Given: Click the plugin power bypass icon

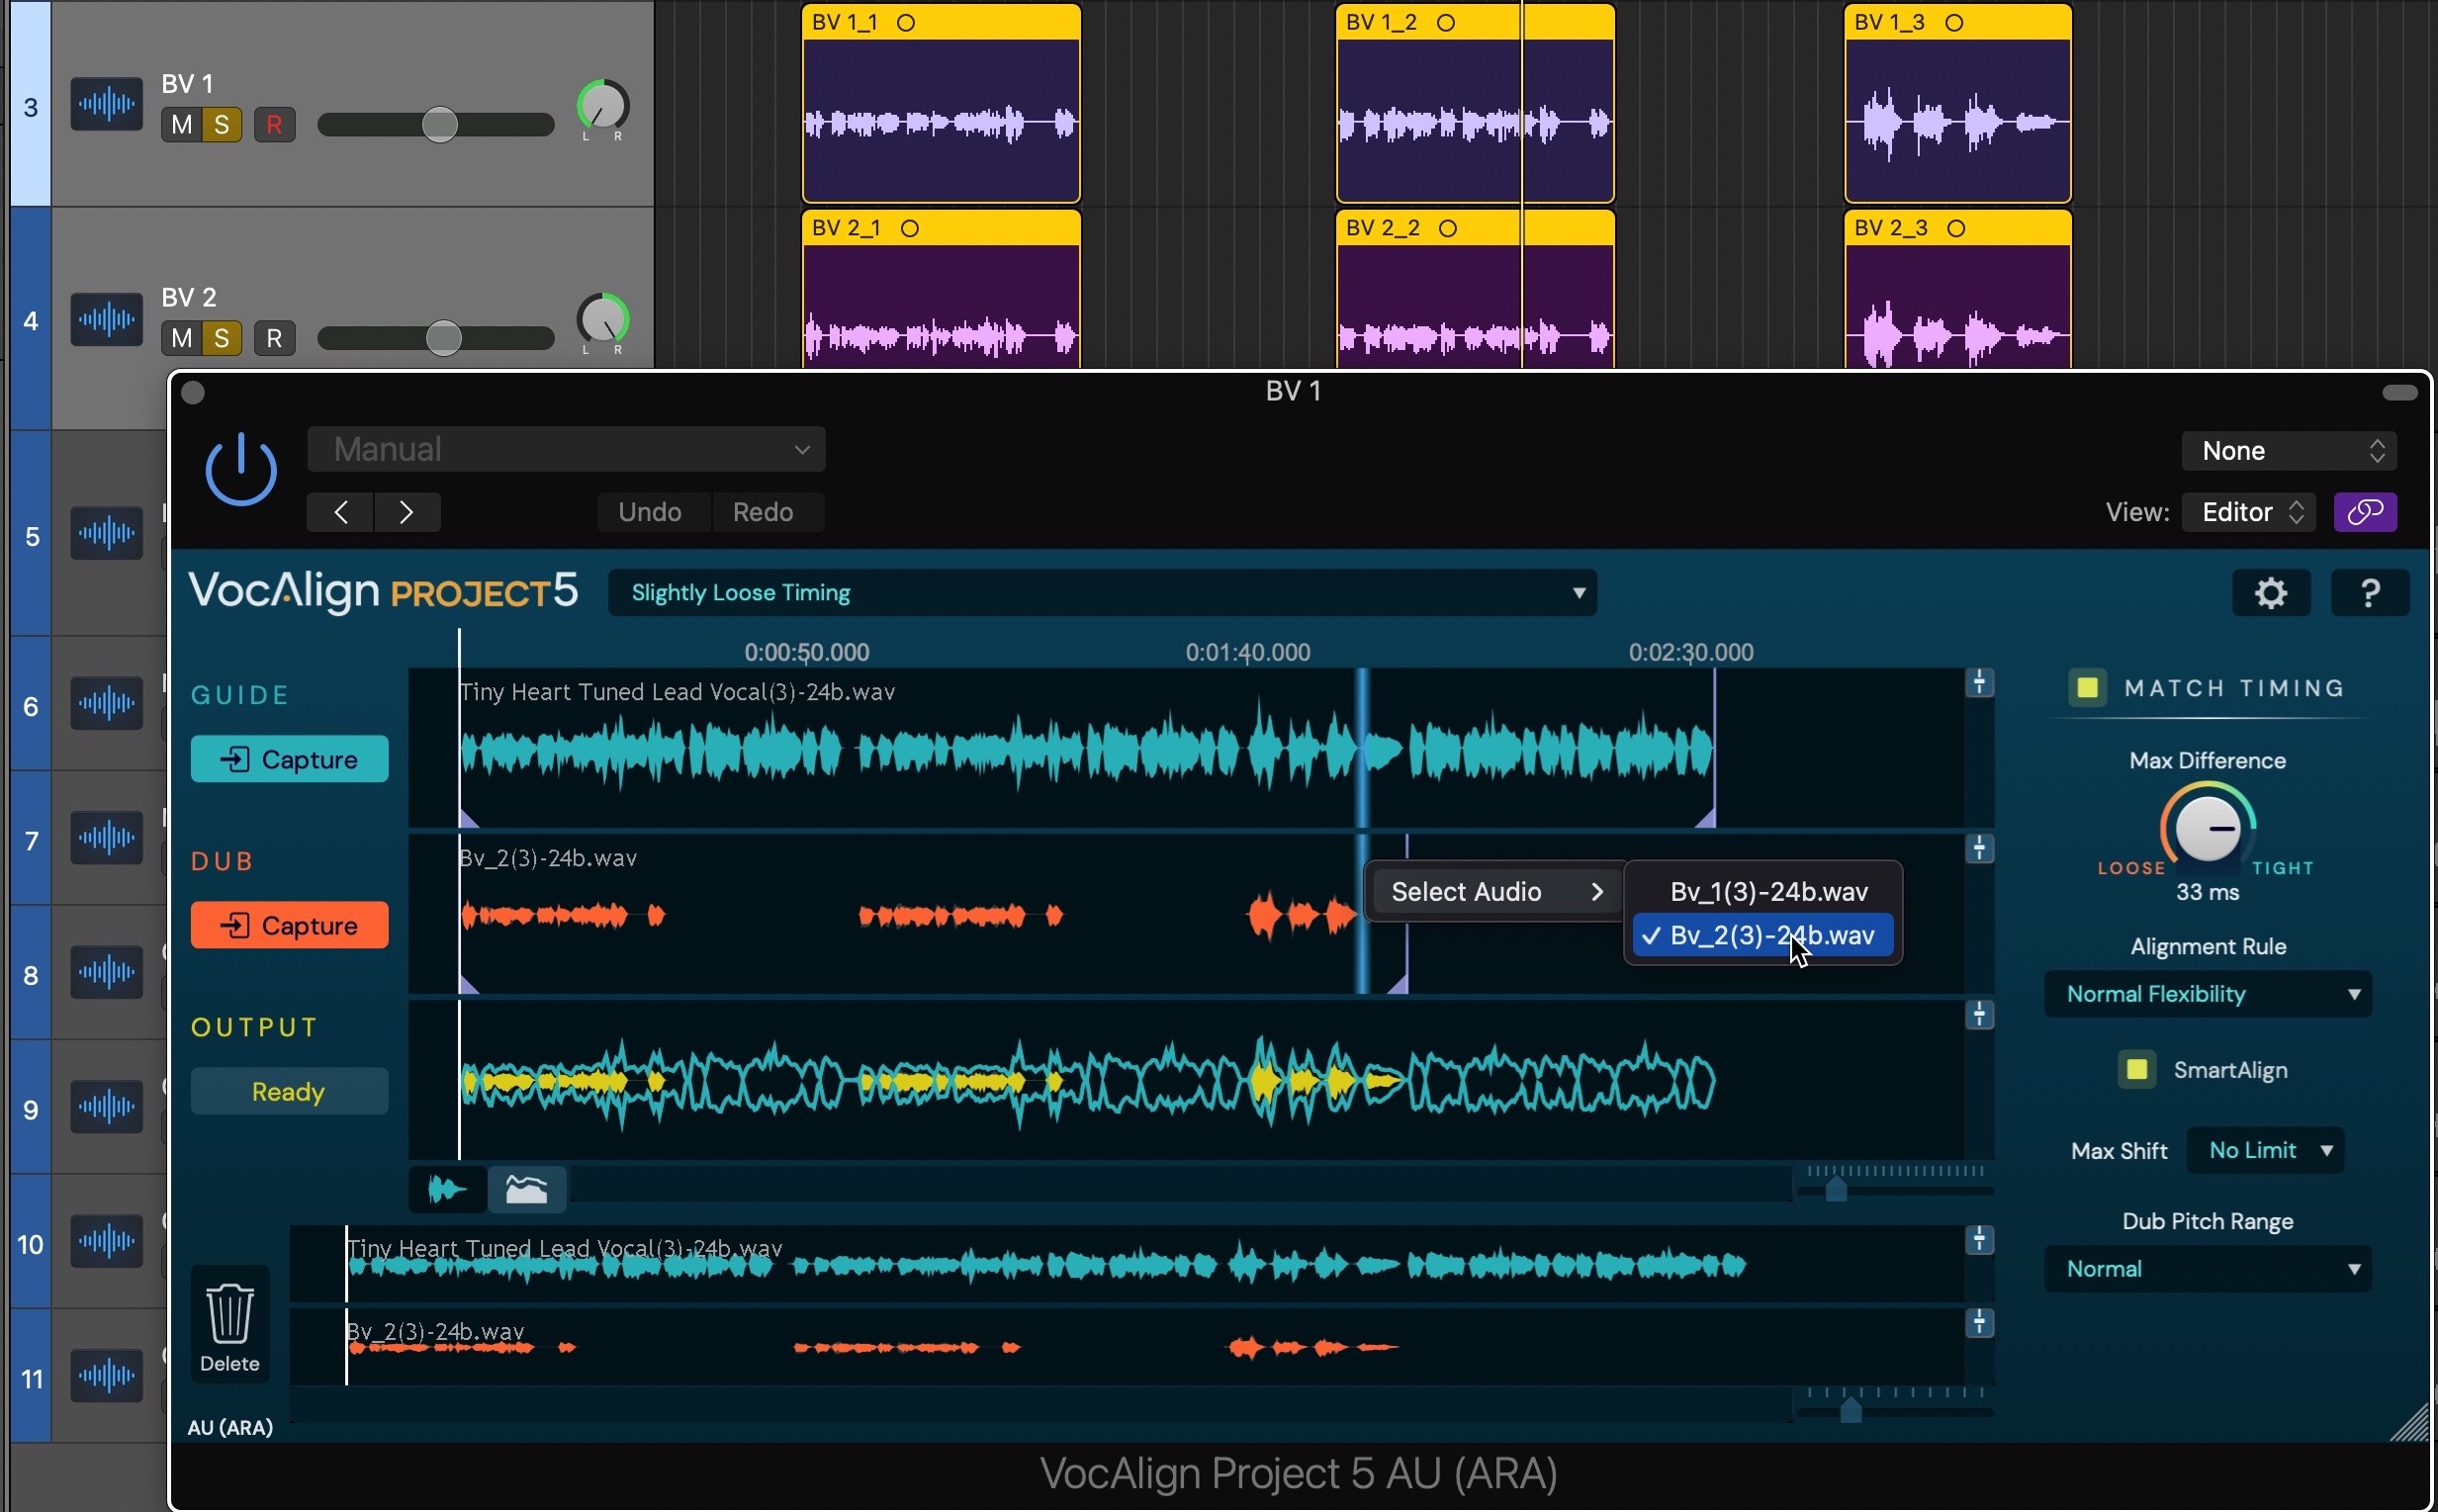Looking at the screenshot, I should coord(241,470).
